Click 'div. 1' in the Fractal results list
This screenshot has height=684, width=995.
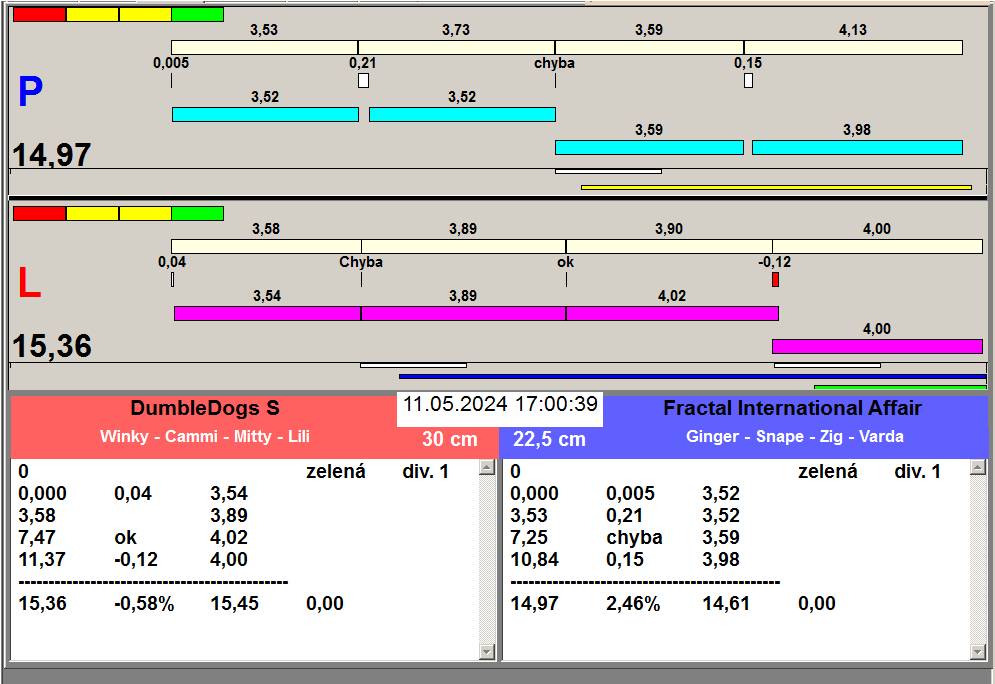coord(917,471)
